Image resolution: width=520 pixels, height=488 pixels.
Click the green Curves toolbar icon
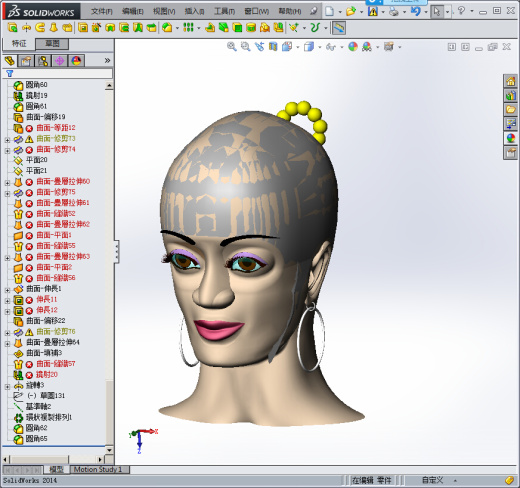pos(315,28)
